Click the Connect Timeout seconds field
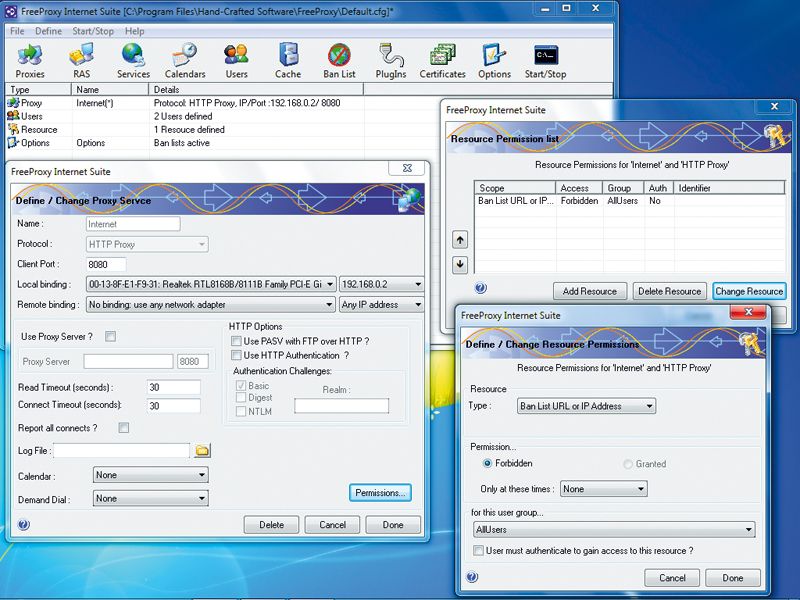The image size is (800, 600). point(173,406)
